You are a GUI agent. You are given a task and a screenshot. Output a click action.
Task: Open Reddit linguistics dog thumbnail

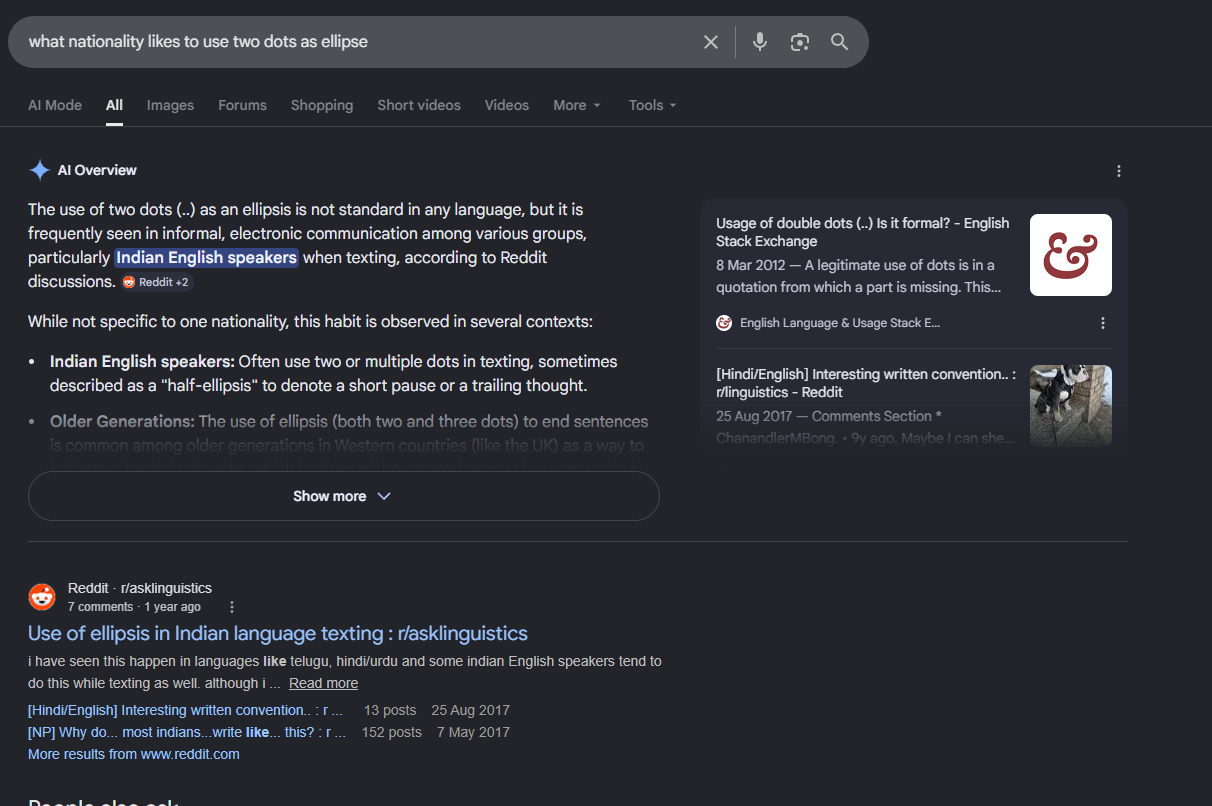pyautogui.click(x=1071, y=405)
